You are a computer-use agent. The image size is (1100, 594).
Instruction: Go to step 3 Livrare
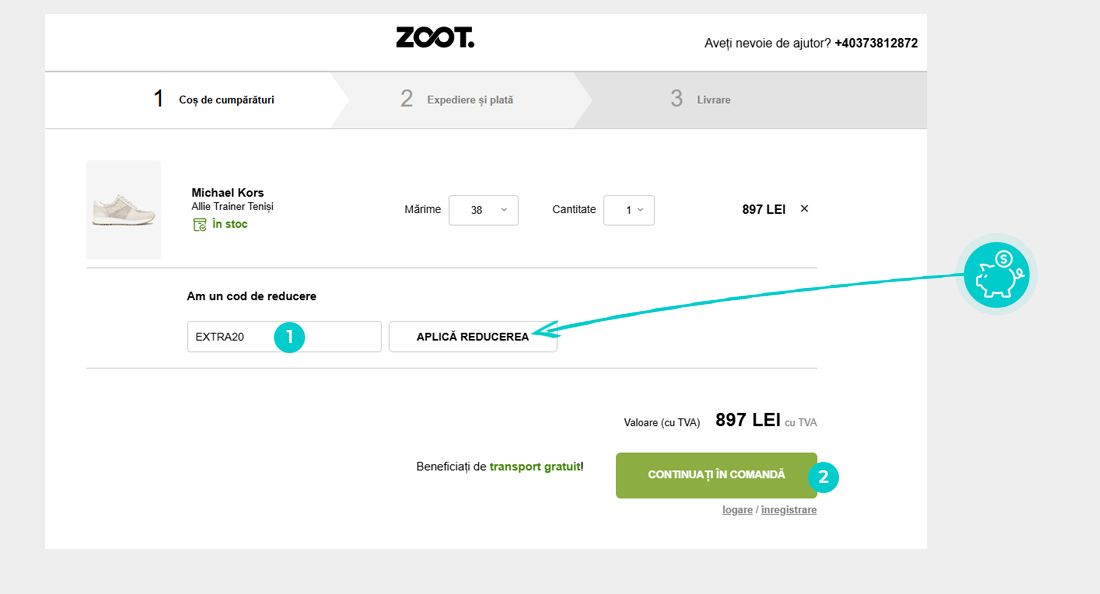point(700,100)
